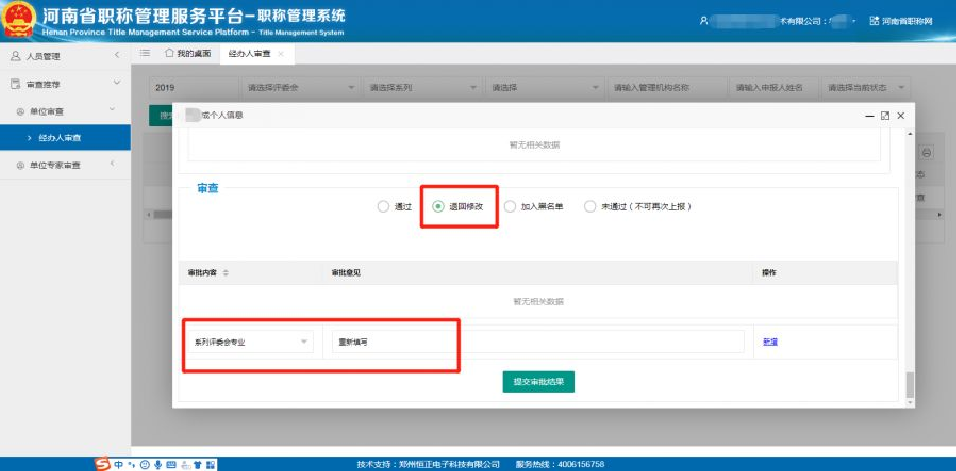Click the 请输入管理机构名称 input
Image resolution: width=956 pixels, height=471 pixels.
point(666,88)
